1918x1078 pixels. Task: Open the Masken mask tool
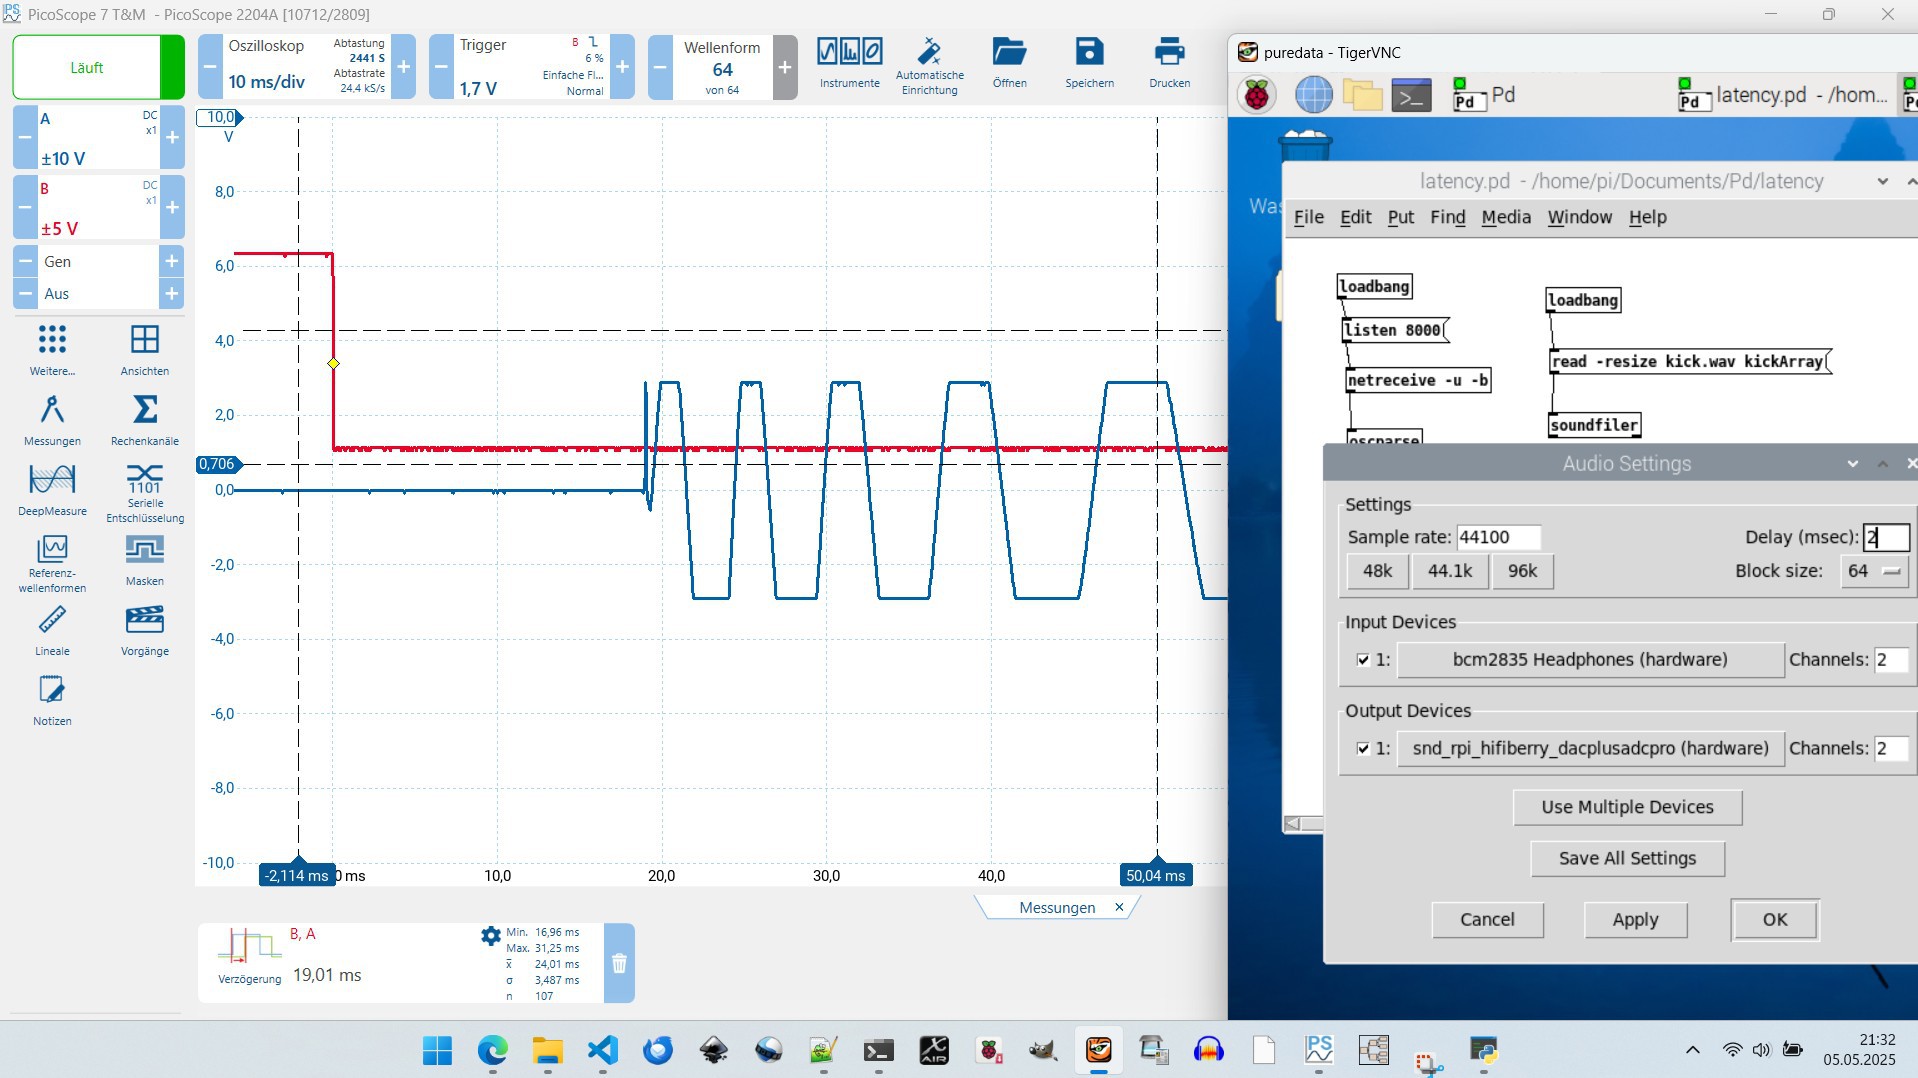click(x=145, y=559)
